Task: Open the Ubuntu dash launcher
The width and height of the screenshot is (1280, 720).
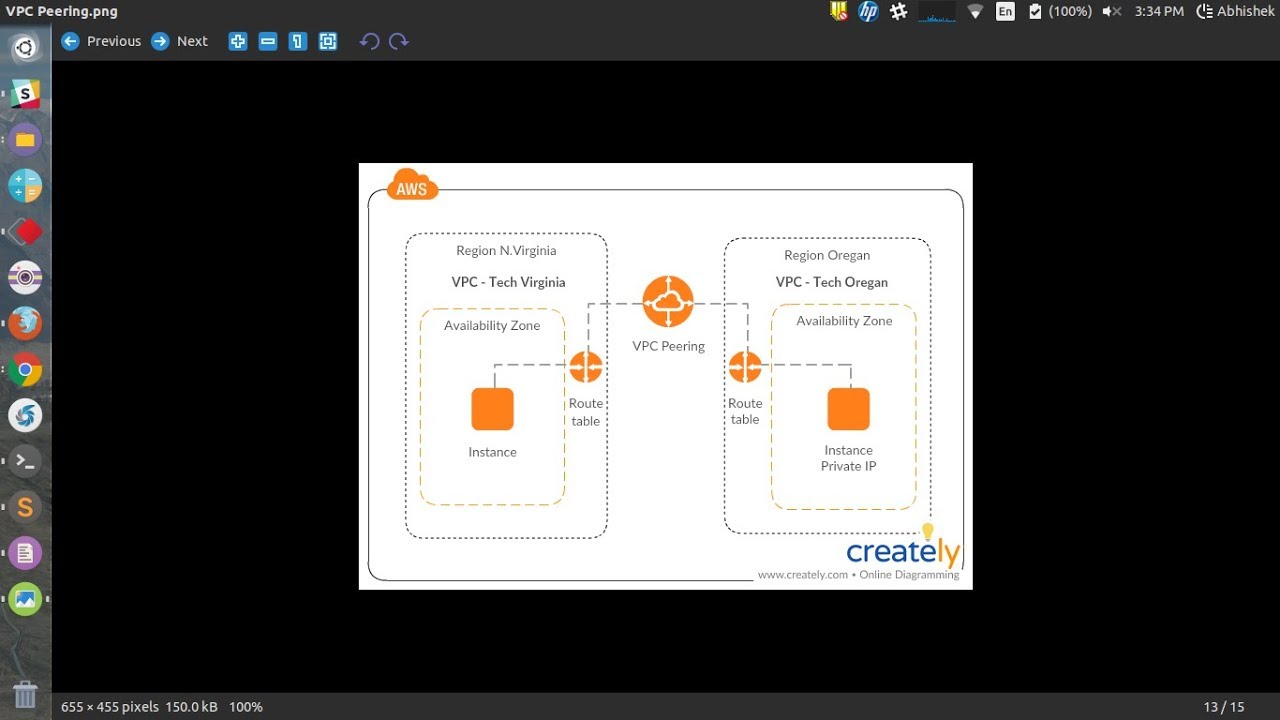Action: tap(25, 47)
